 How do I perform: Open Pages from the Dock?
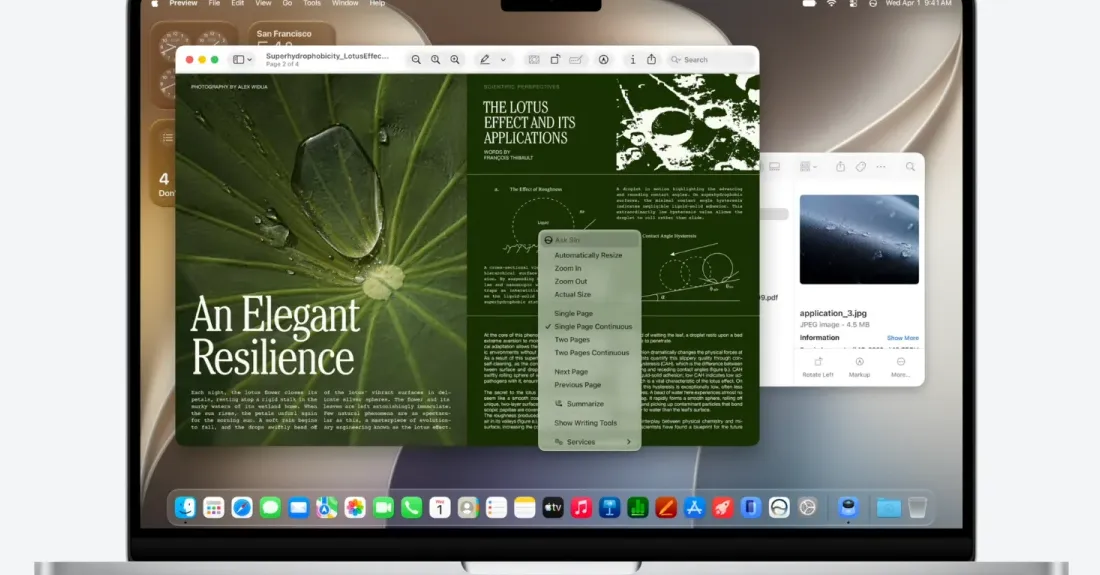pyautogui.click(x=666, y=507)
